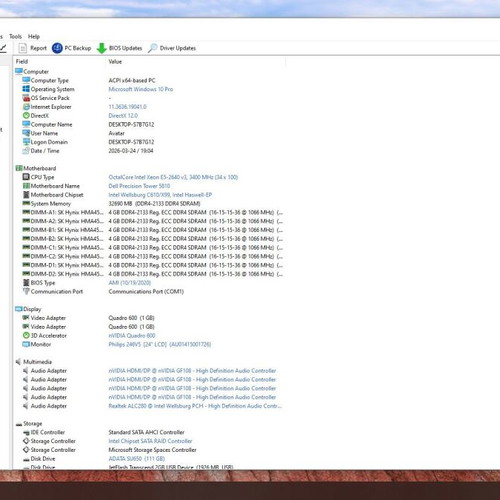Click the Storage section icon
Image resolution: width=500 pixels, height=500 pixels.
[x=19, y=424]
